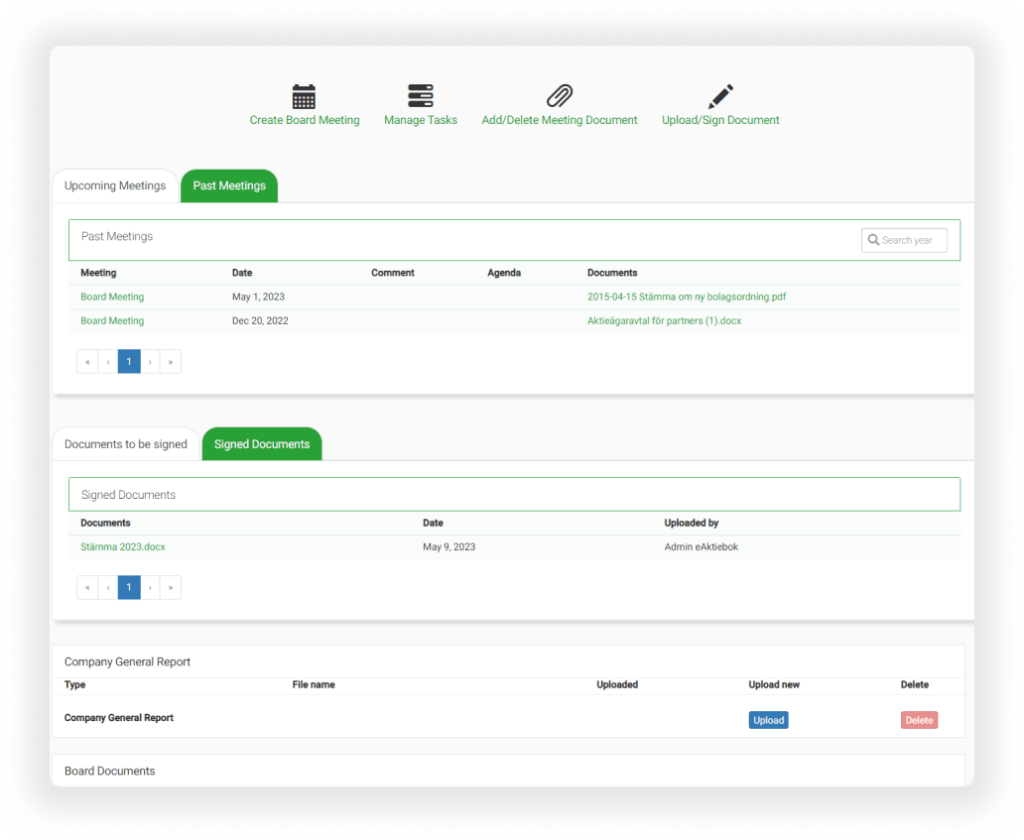
Task: Click the Upload new column header
Action: click(x=774, y=685)
